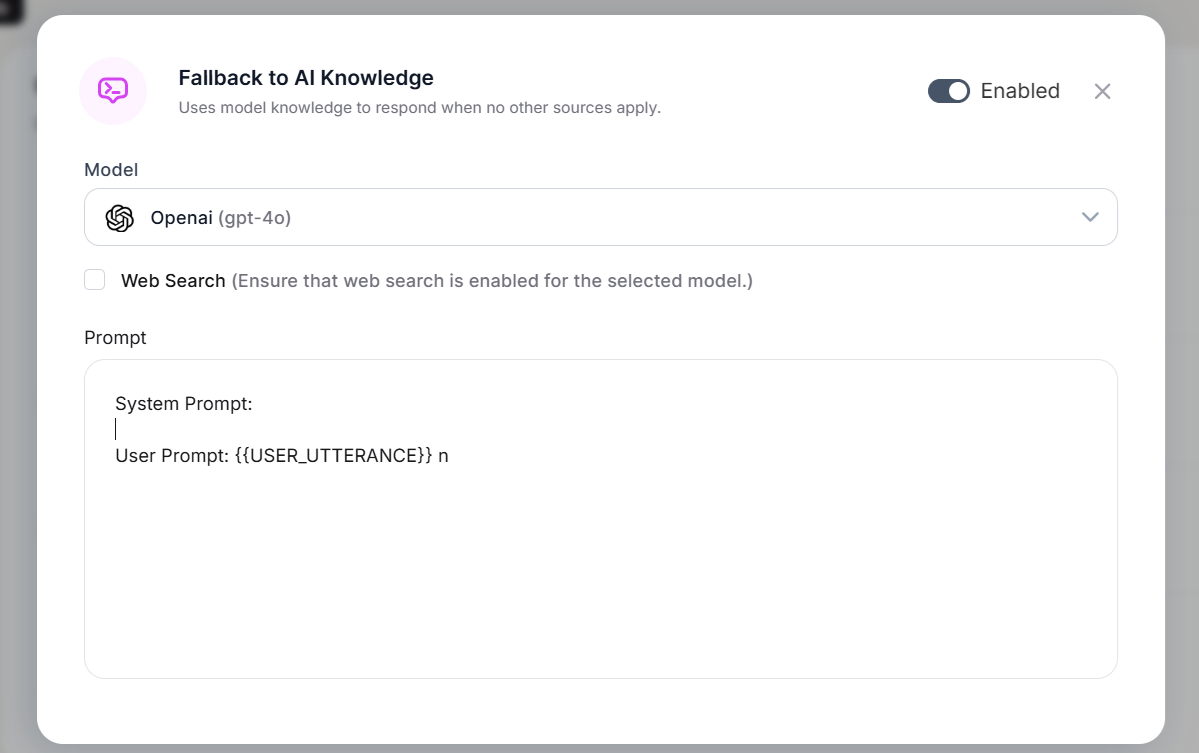Toggle off the Enabled switch

coord(948,91)
